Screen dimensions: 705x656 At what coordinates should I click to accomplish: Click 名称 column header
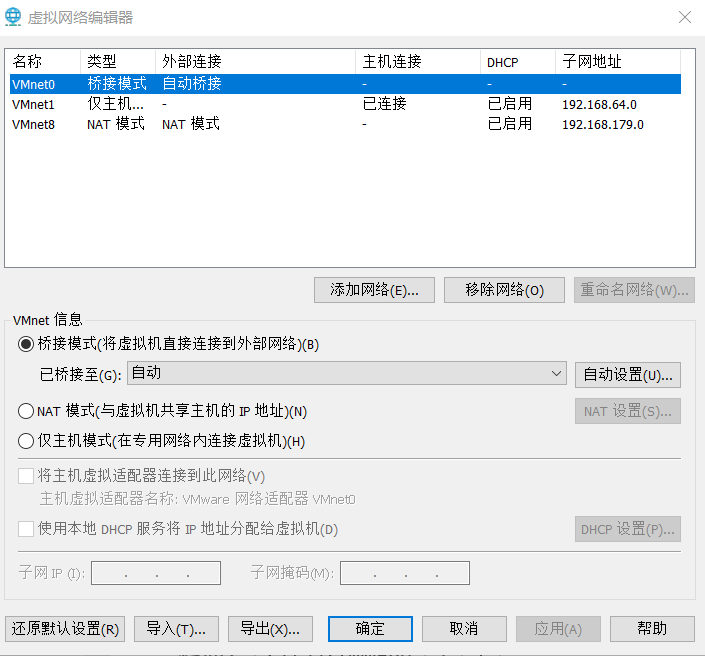click(45, 61)
